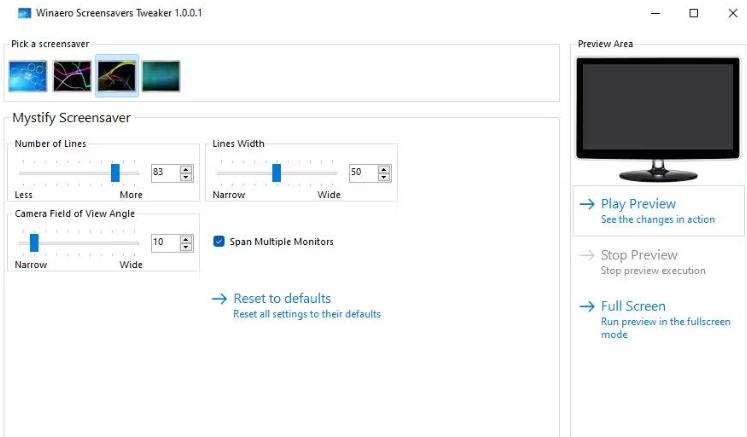Decrease Lines Width with down spinner
Viewport: 747px width, 437px height.
[384, 177]
